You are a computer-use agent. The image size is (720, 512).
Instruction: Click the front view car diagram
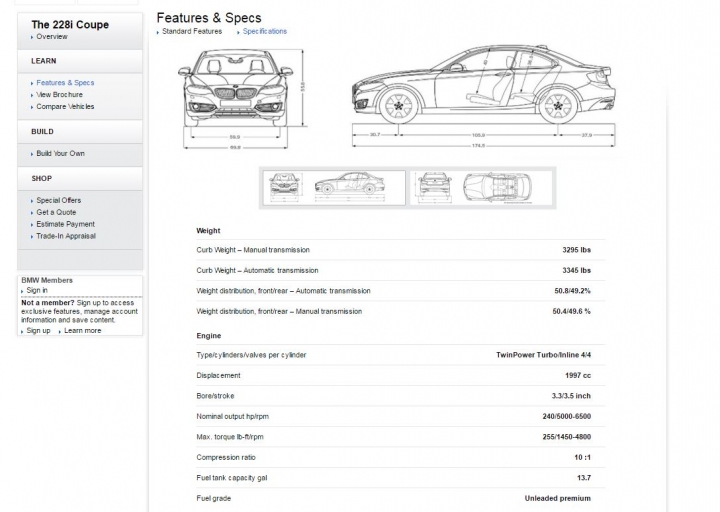point(242,98)
